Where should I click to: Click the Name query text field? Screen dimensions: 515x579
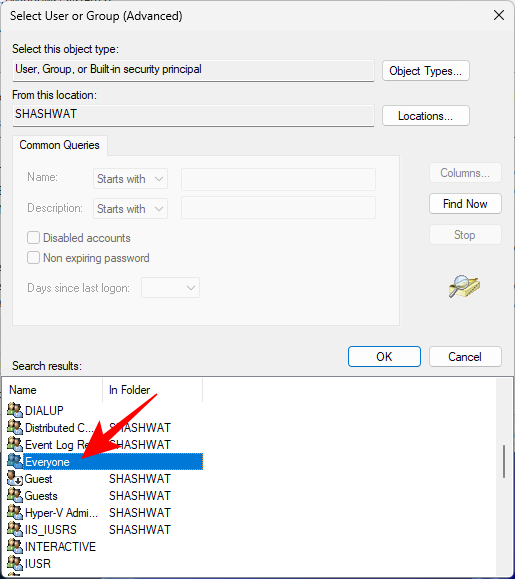(278, 179)
